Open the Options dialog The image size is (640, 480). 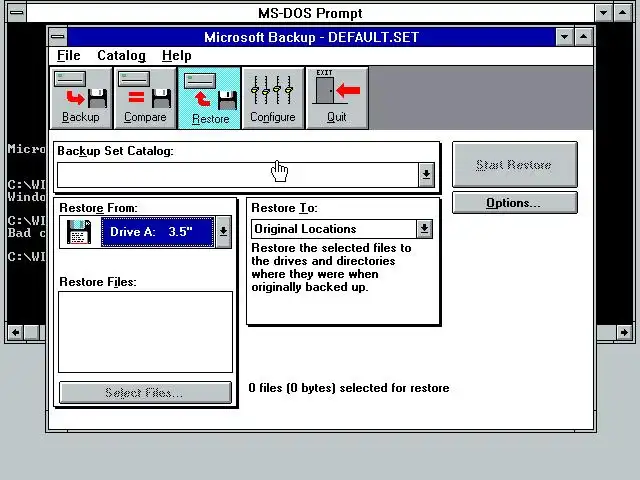[515, 203]
